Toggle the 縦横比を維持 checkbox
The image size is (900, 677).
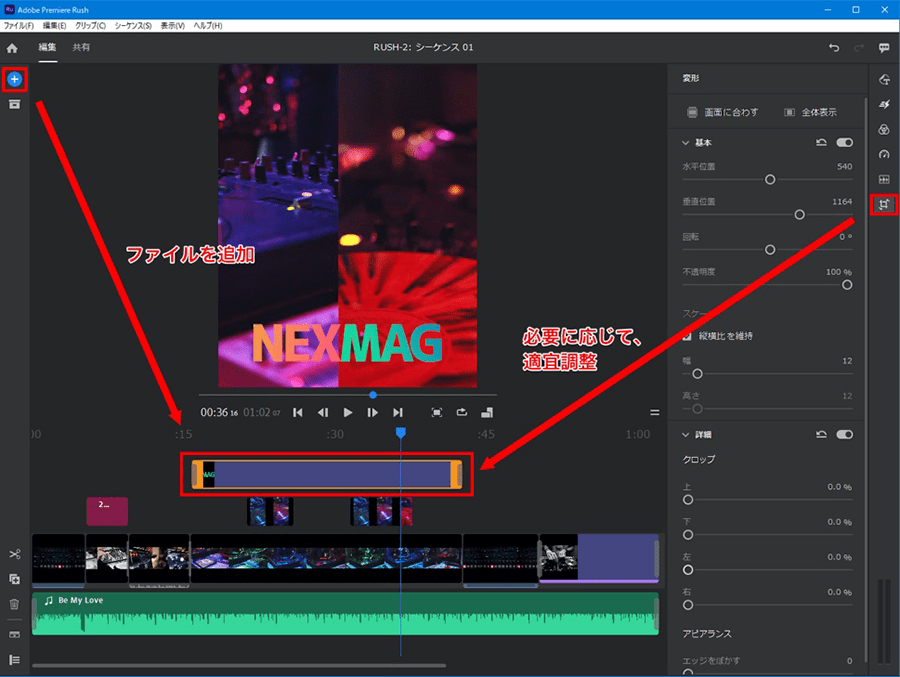(x=687, y=336)
